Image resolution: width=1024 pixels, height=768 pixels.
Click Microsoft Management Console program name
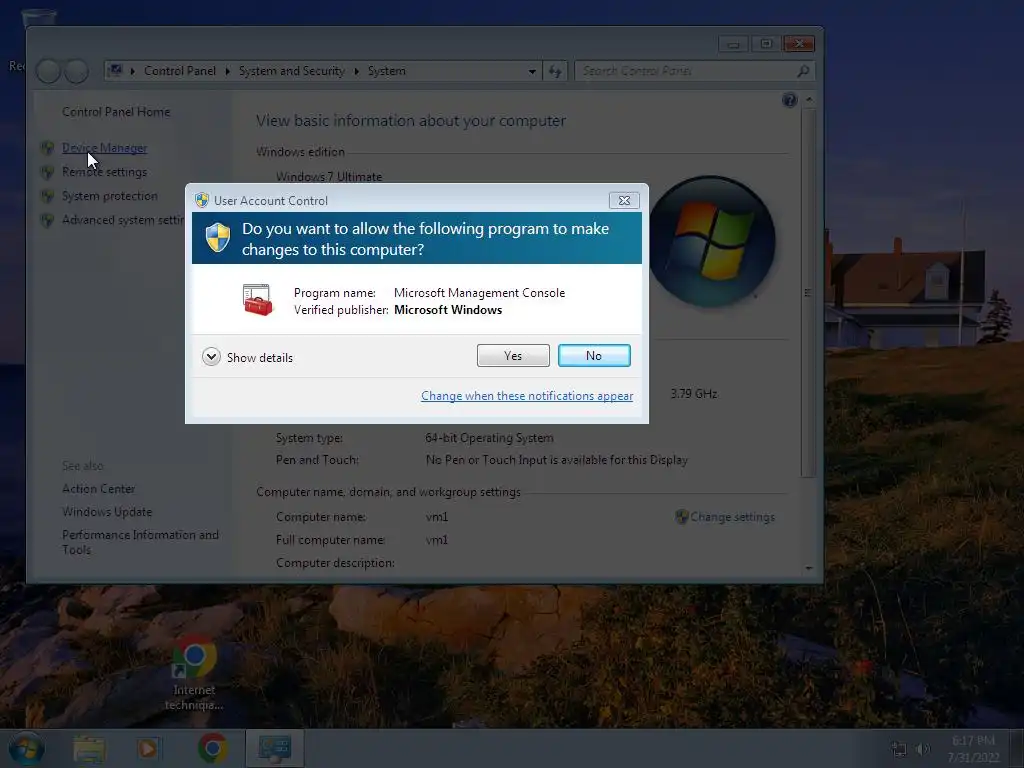pyautogui.click(x=479, y=293)
